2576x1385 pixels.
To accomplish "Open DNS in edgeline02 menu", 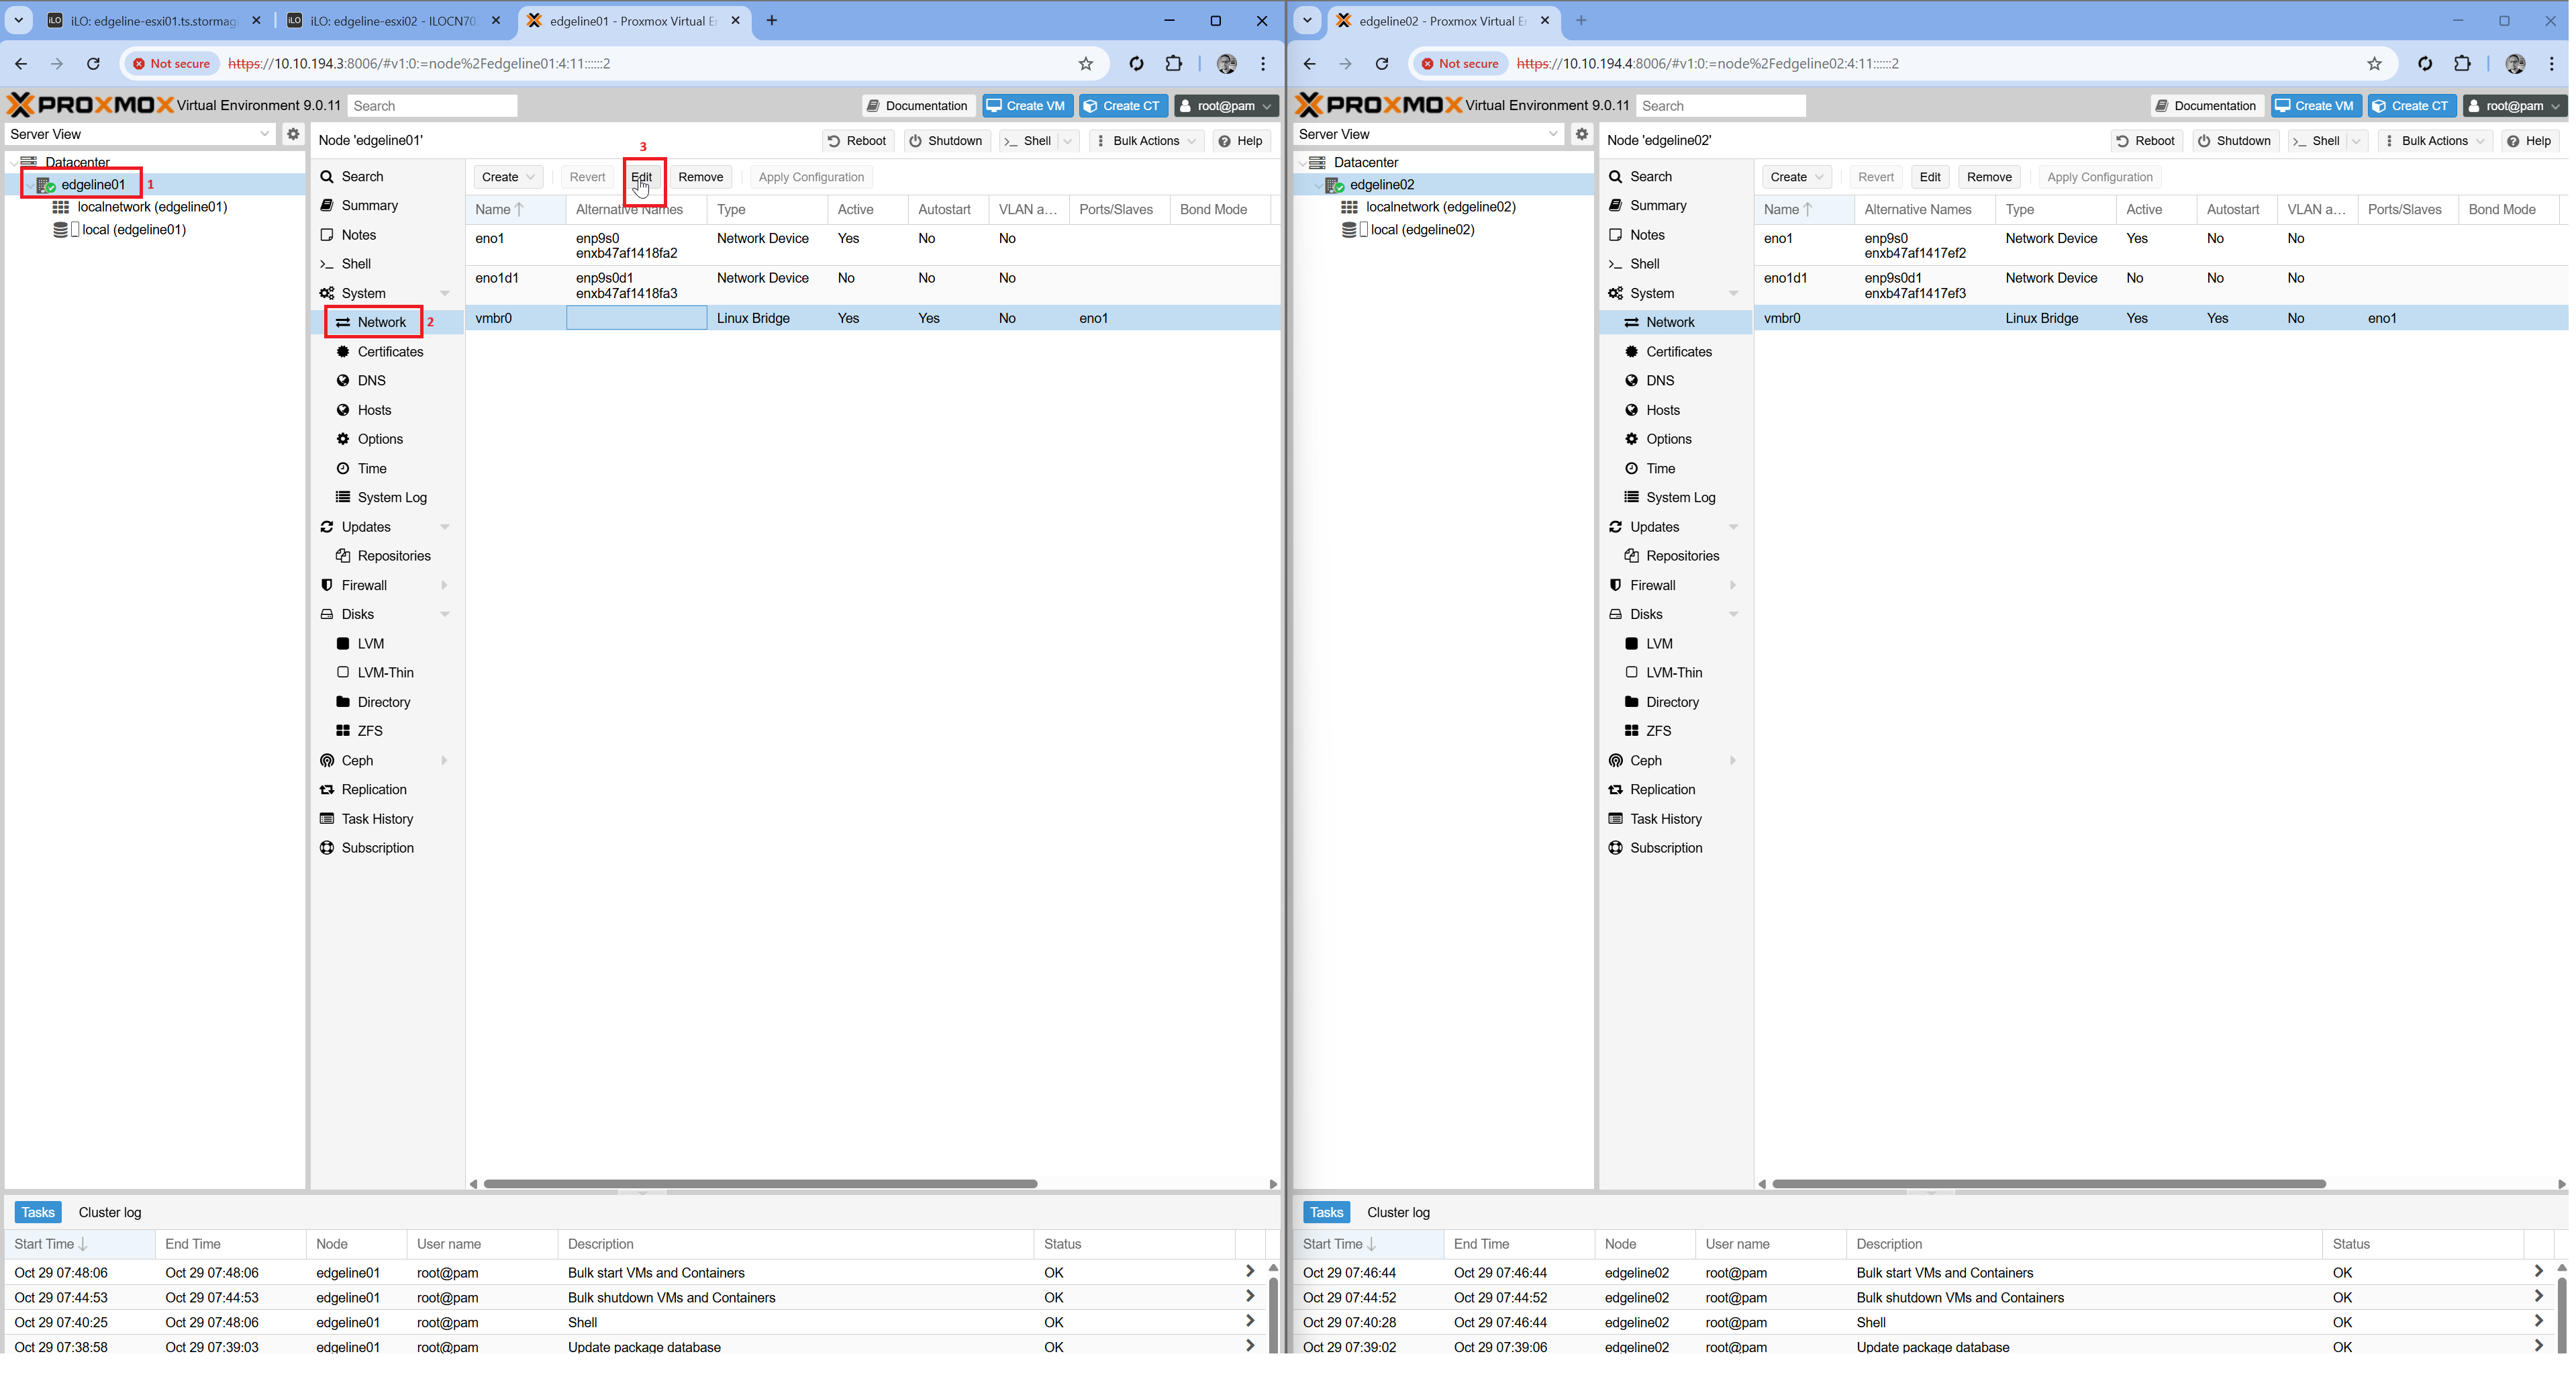I will tap(1660, 381).
